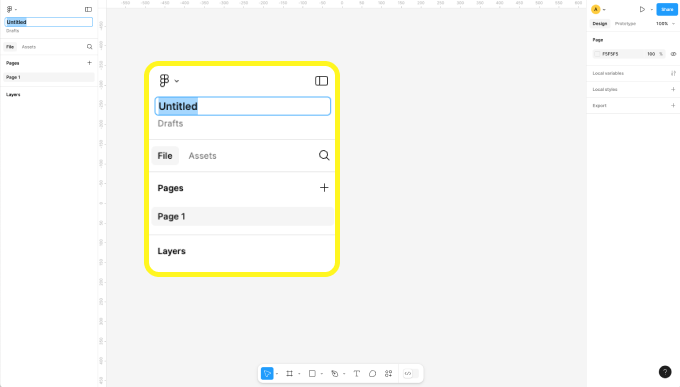
Task: Toggle Dev Mode switch in bottom toolbar
Action: [x=411, y=374]
